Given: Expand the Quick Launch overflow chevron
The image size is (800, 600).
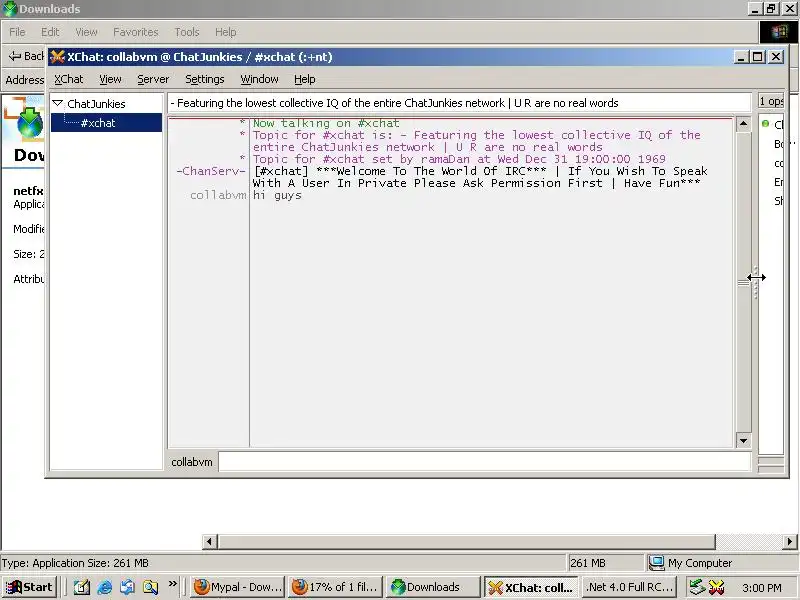Looking at the screenshot, I should coord(172,583).
